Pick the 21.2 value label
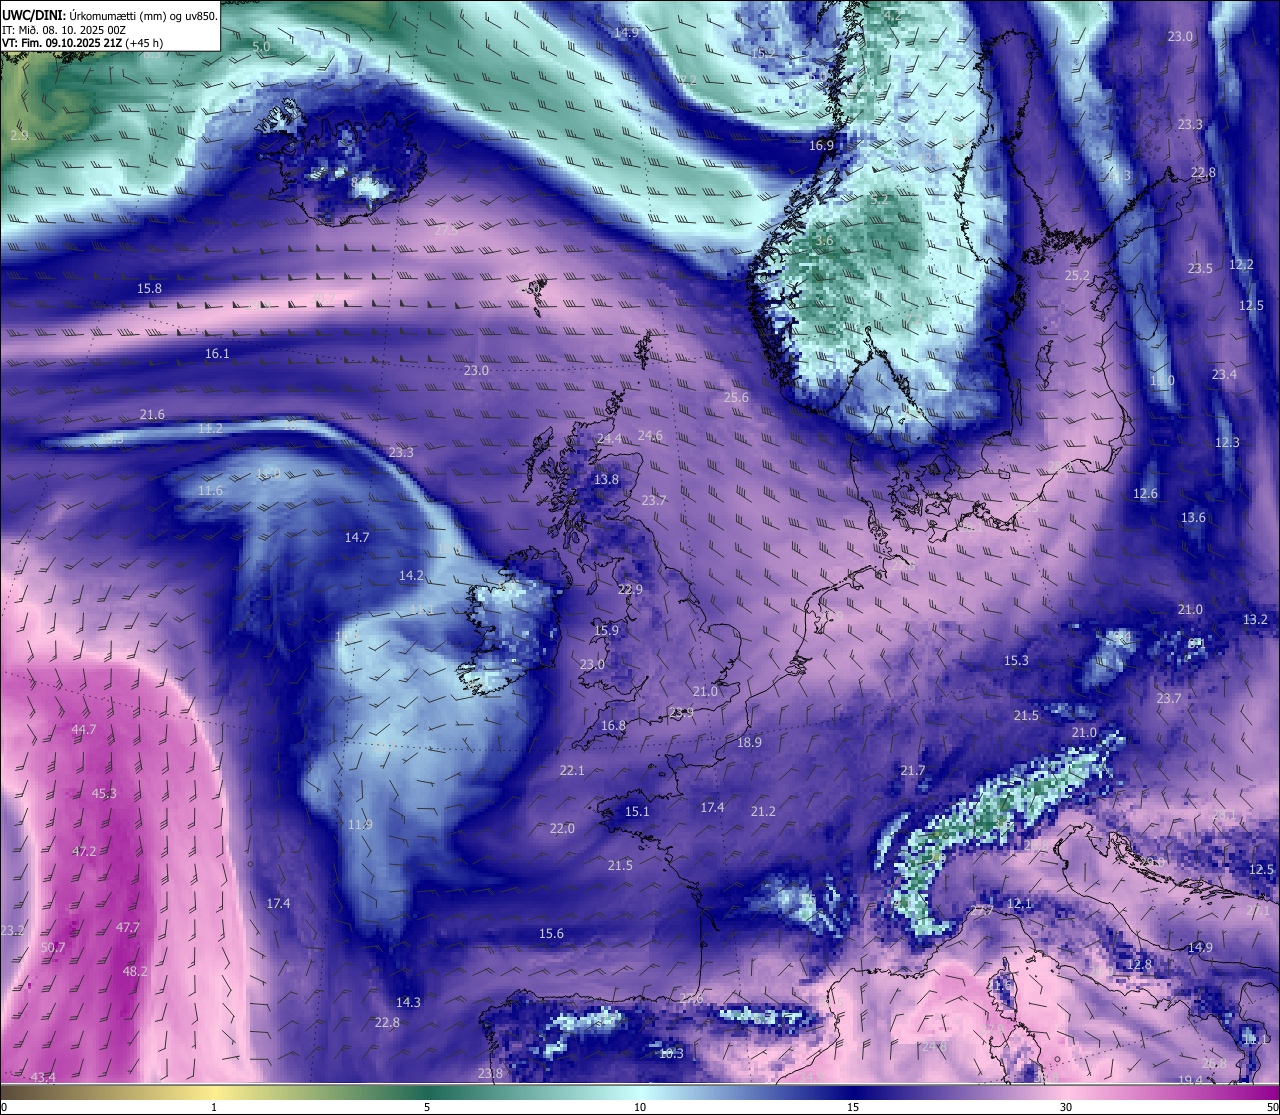 [x=763, y=811]
